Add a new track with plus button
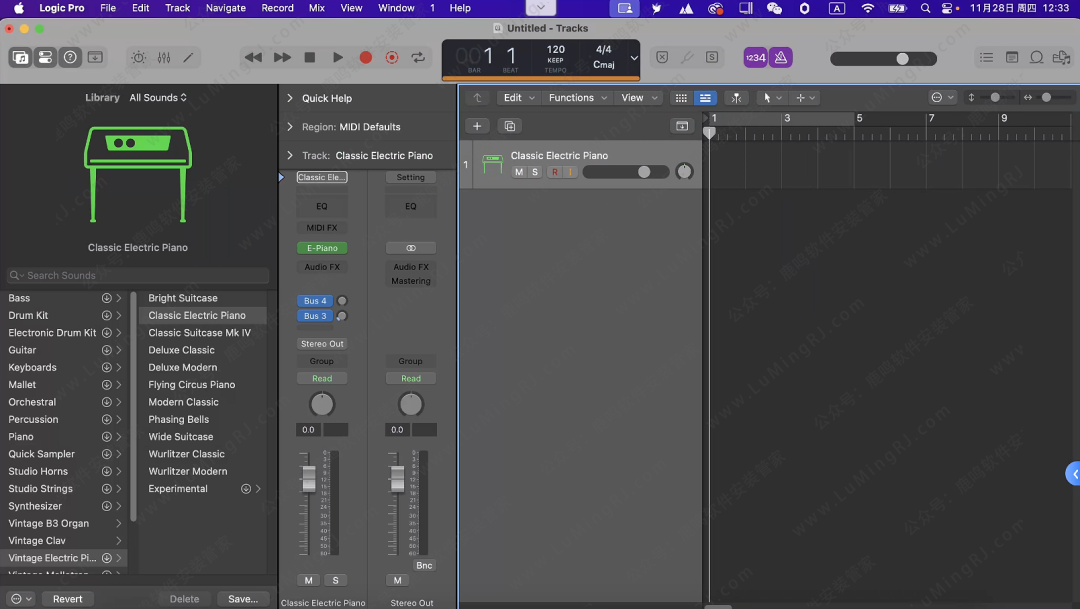The image size is (1080, 609). tap(477, 126)
